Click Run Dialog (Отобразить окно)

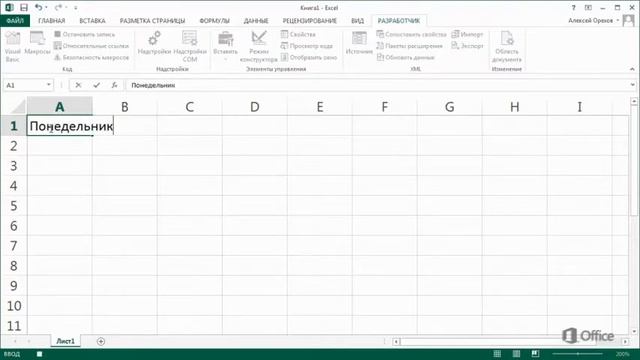pos(309,58)
